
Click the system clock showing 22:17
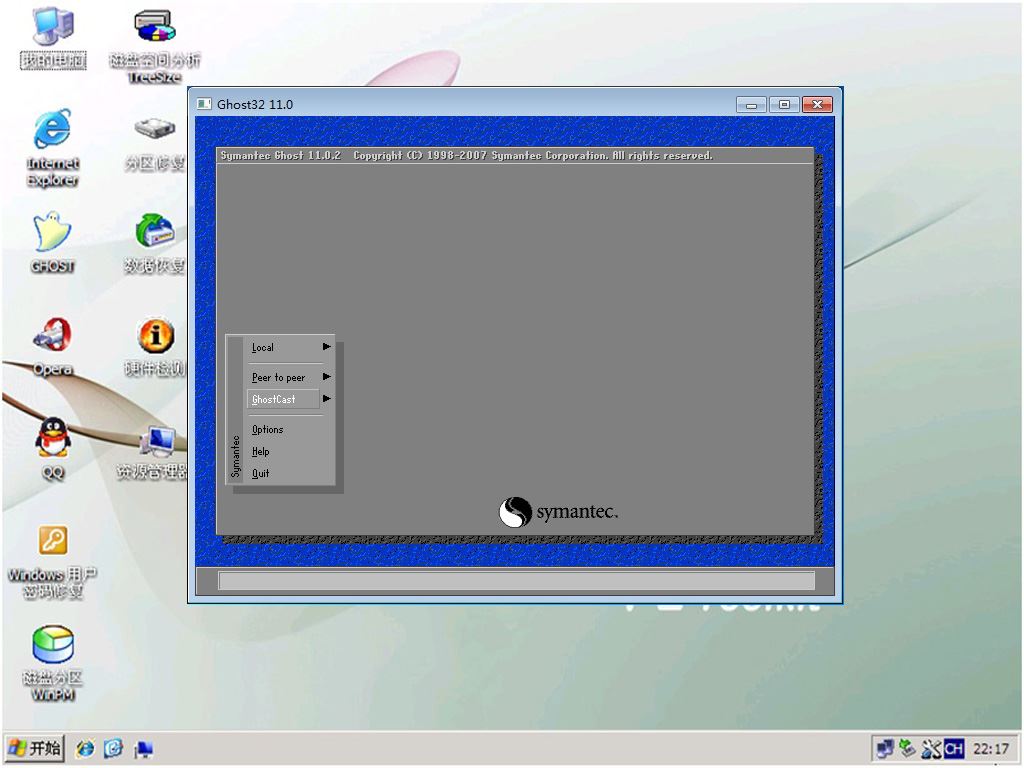point(991,749)
